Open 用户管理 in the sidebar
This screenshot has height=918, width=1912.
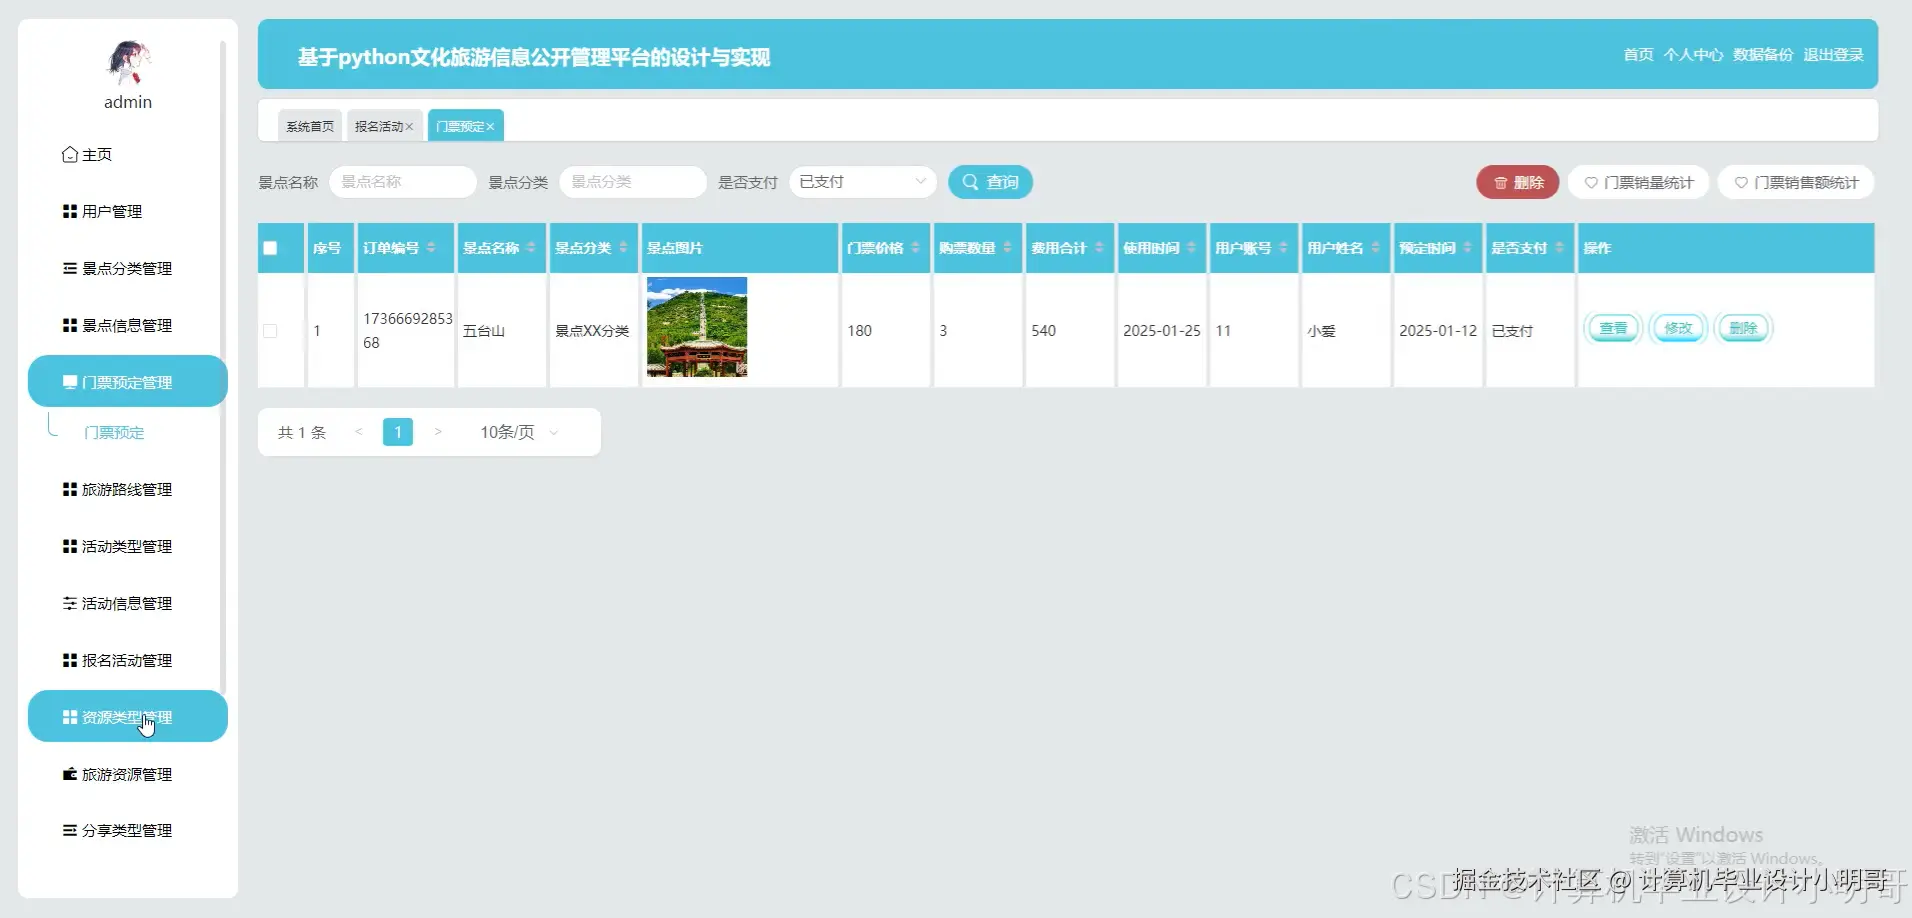click(x=128, y=212)
